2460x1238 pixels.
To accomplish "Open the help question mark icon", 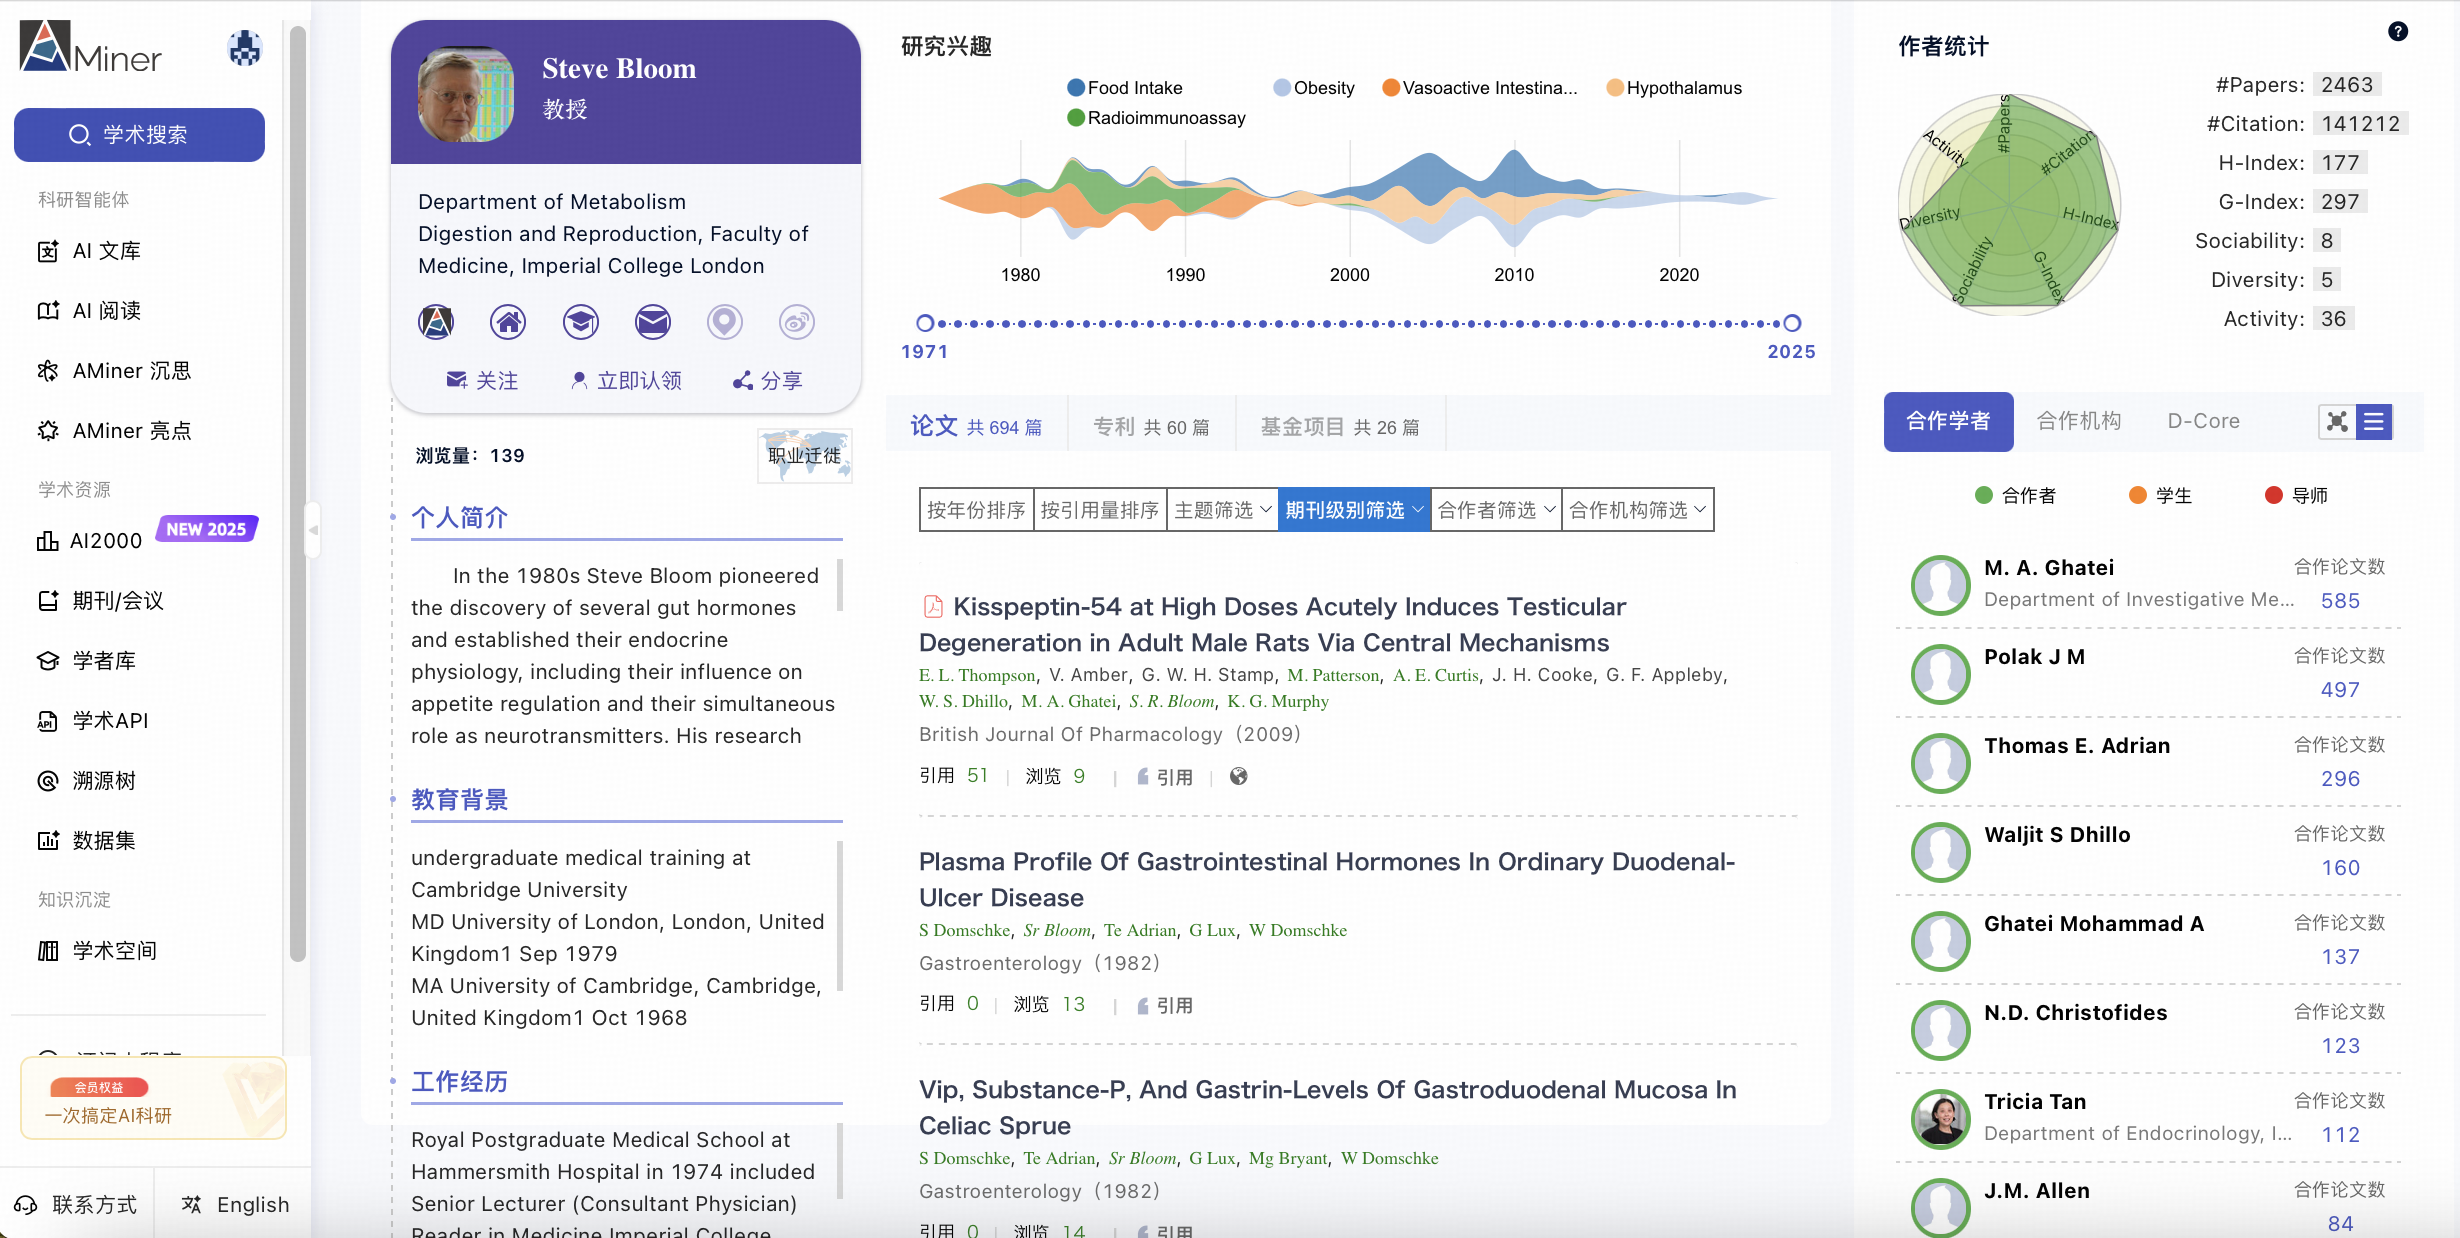I will point(2398,31).
